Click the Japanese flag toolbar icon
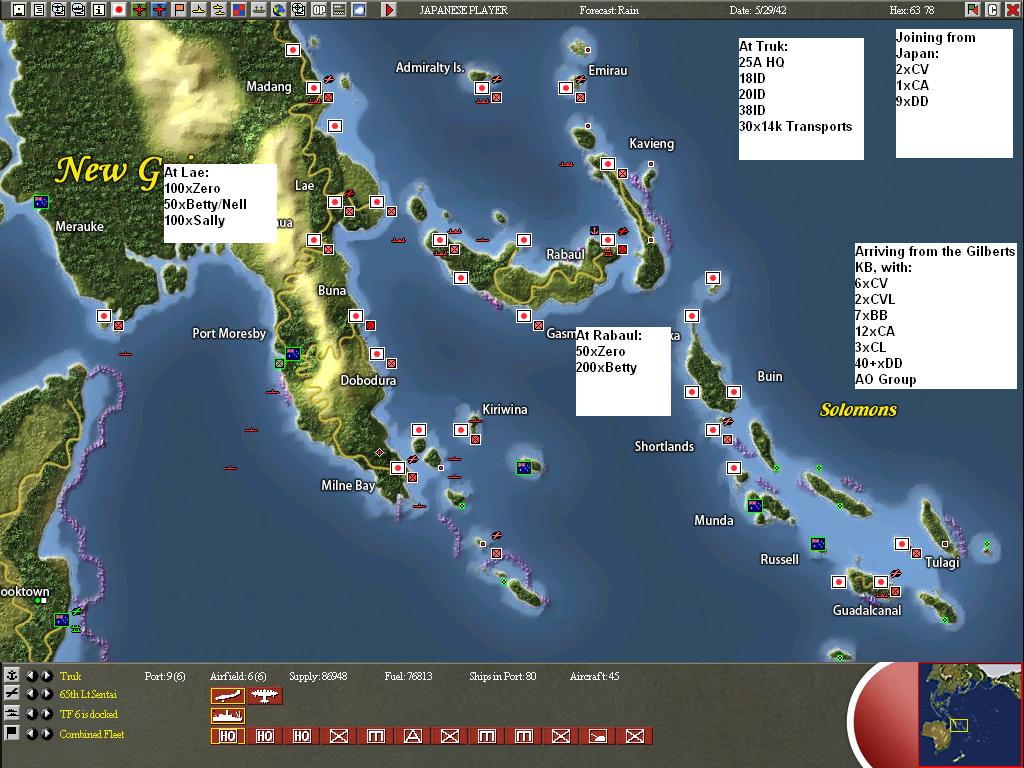This screenshot has width=1024, height=768. point(118,9)
